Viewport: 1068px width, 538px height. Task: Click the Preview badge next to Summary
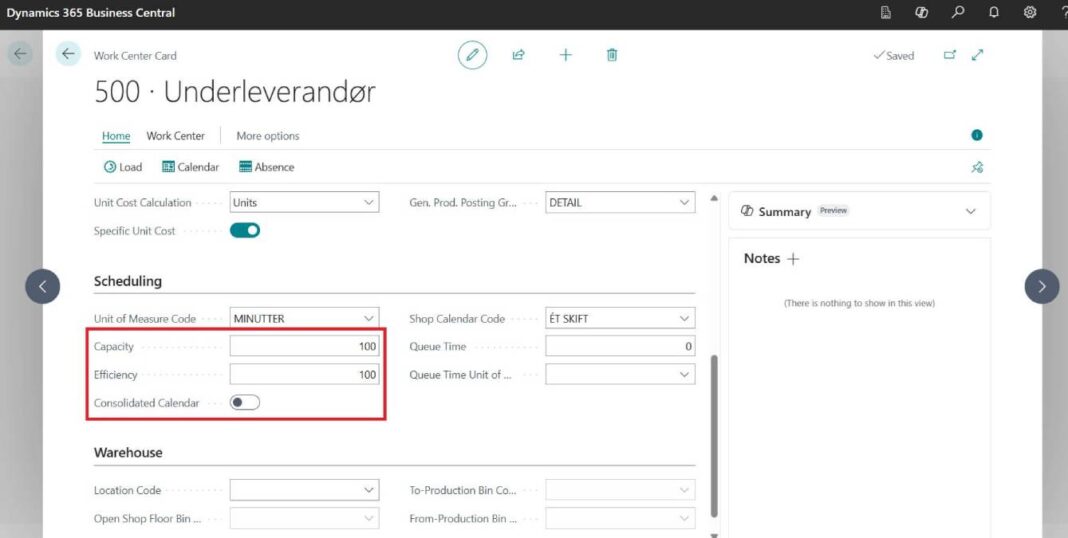pos(833,211)
